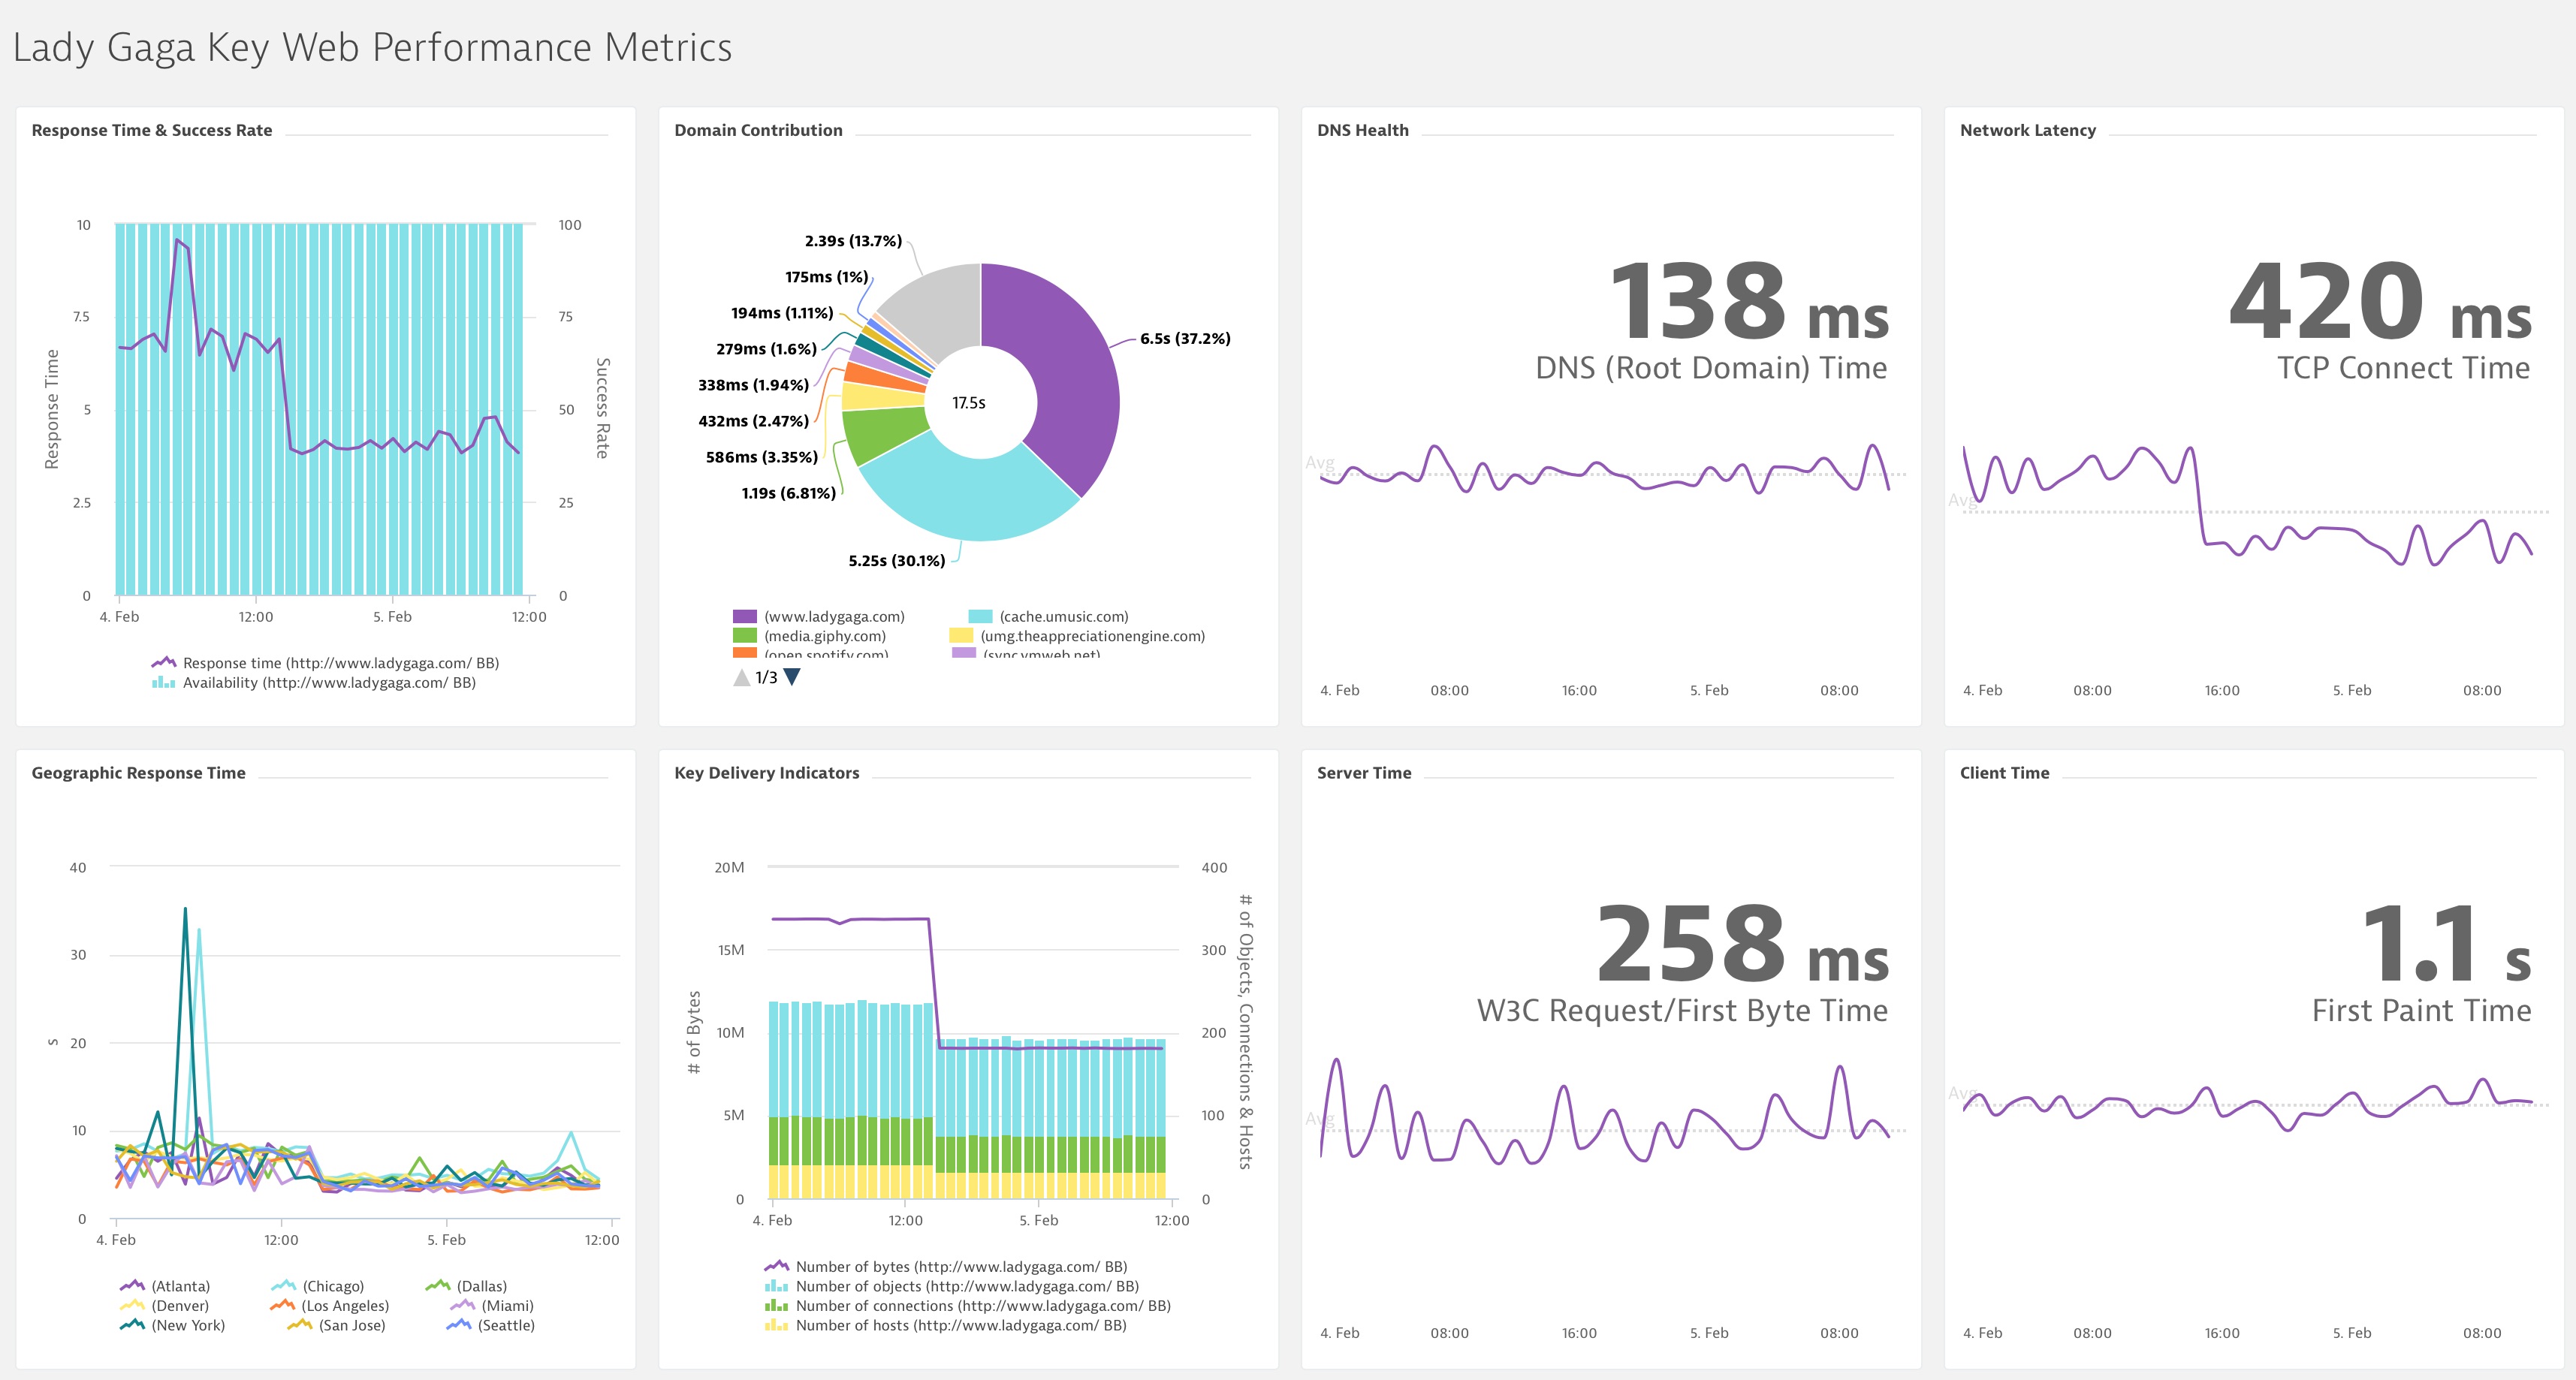Go to next legend page down arrow
Screen dimensions: 2576x1380
click(x=792, y=677)
